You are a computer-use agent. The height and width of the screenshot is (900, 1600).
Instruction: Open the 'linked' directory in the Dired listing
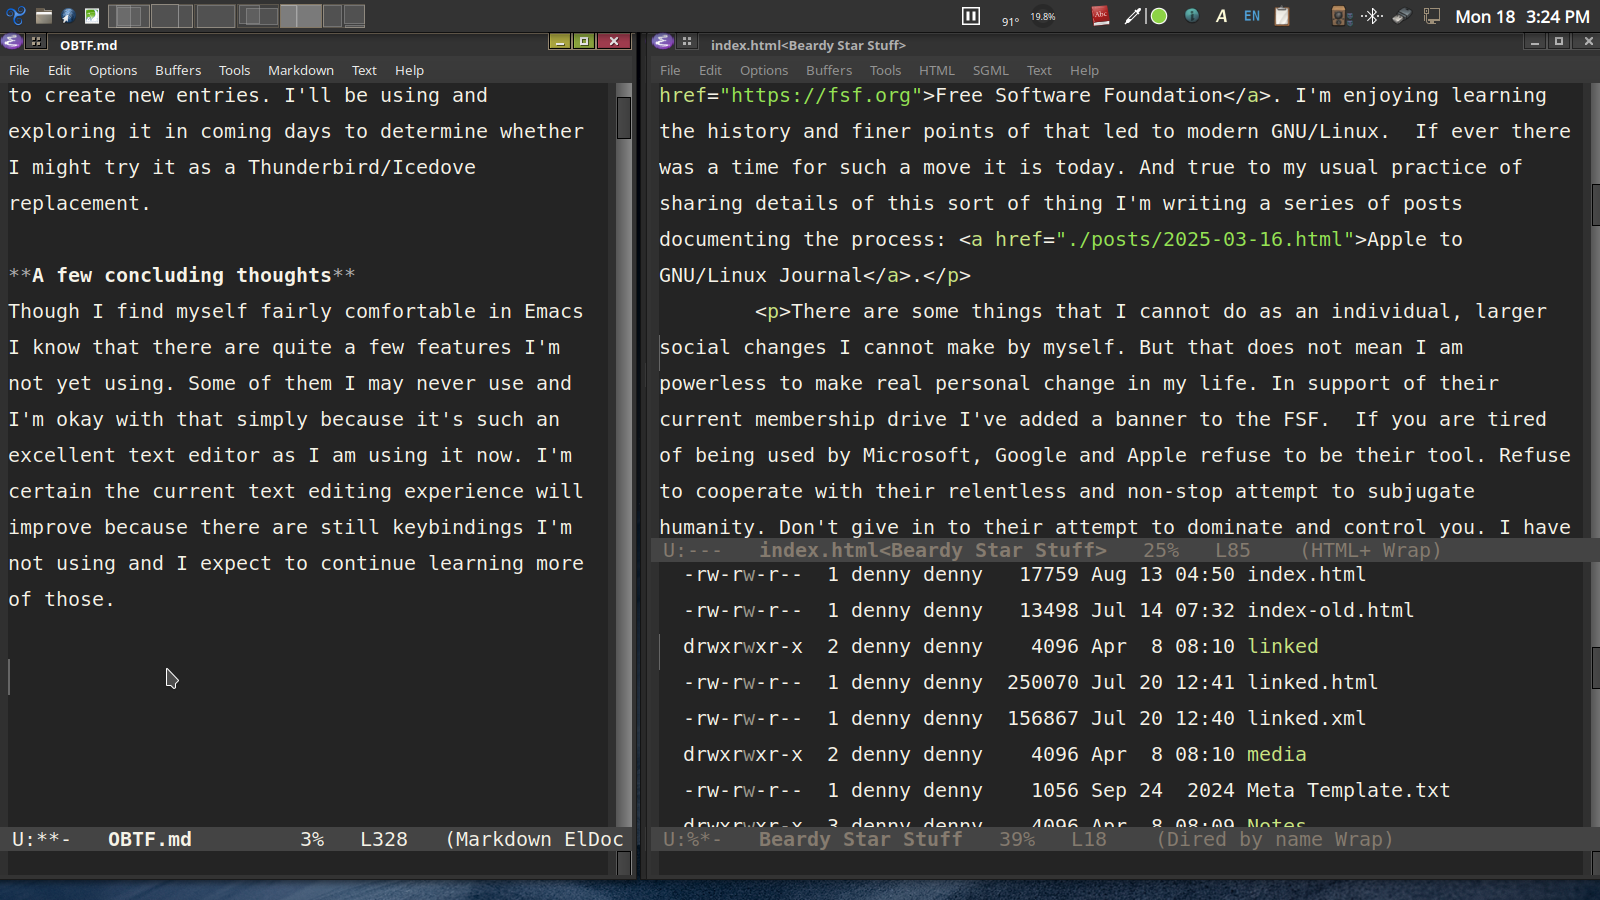pyautogui.click(x=1283, y=646)
